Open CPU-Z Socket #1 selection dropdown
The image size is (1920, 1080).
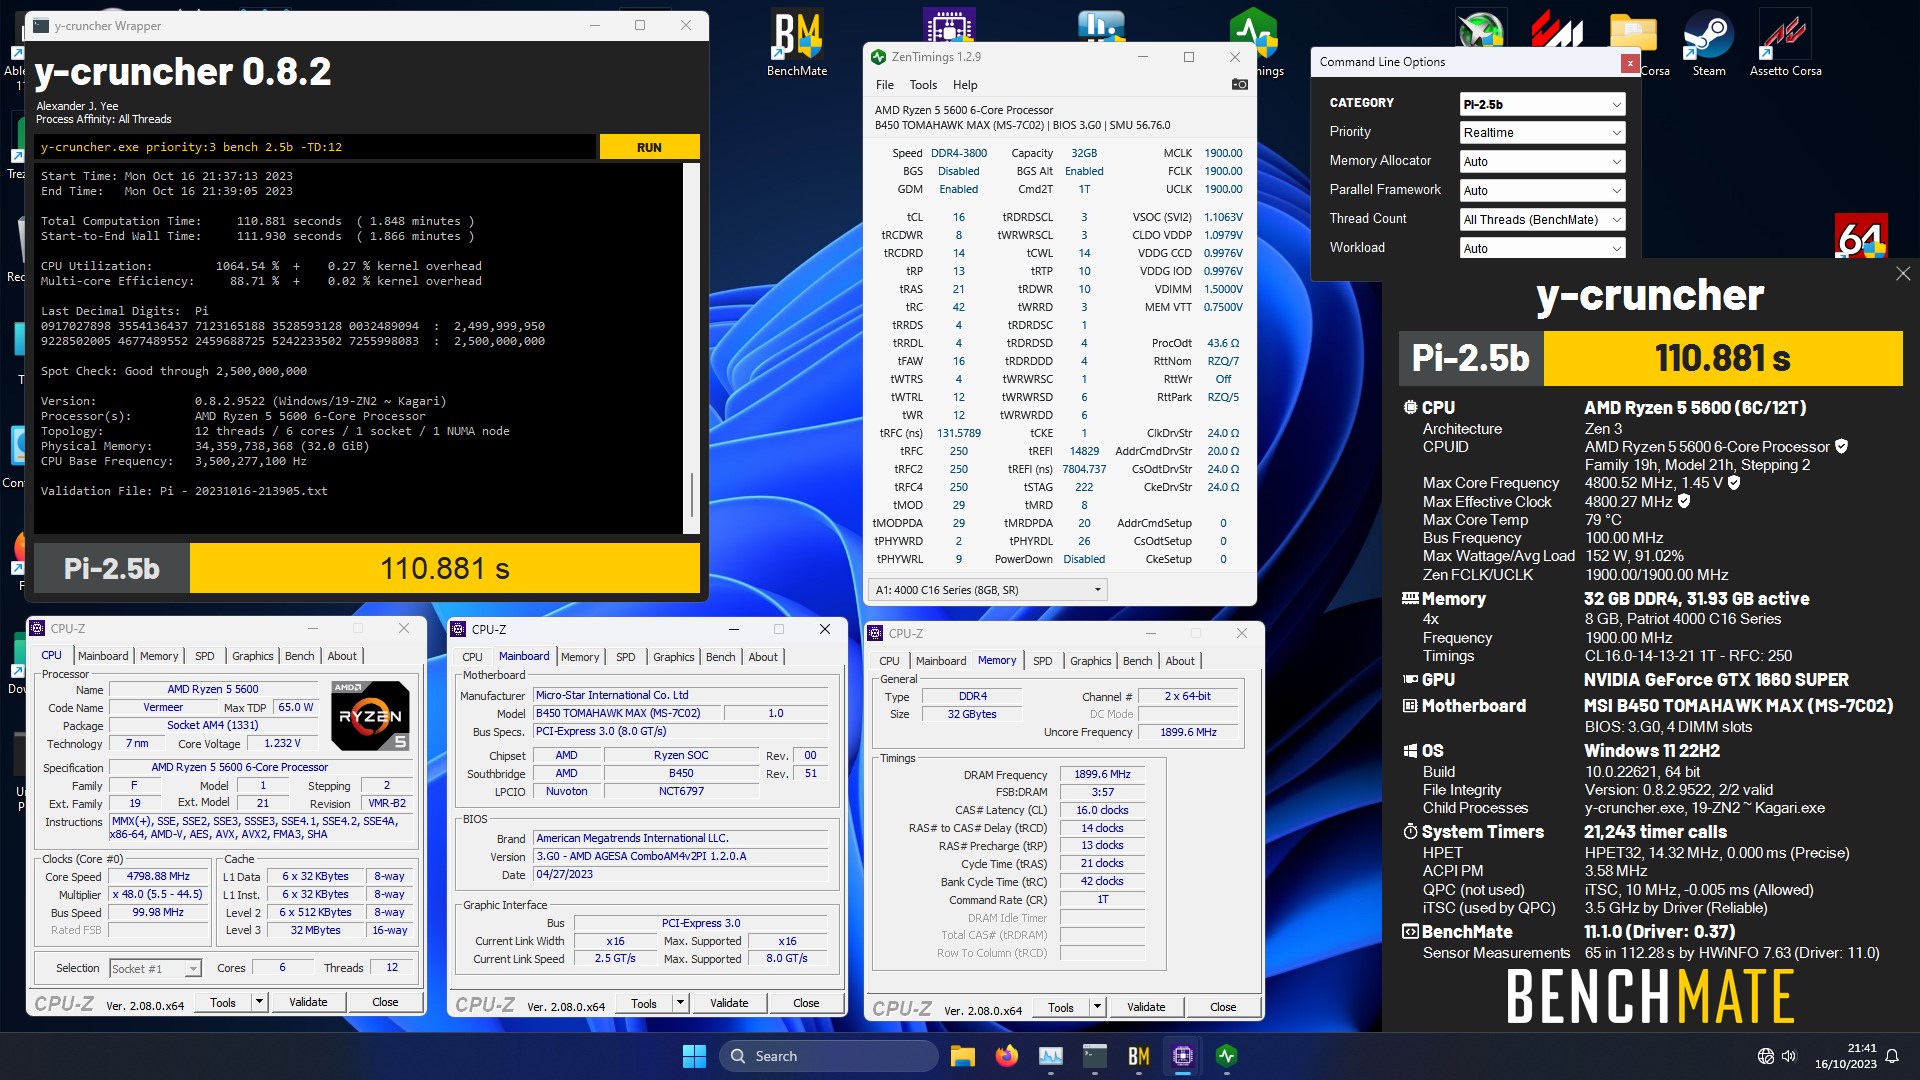[x=155, y=968]
